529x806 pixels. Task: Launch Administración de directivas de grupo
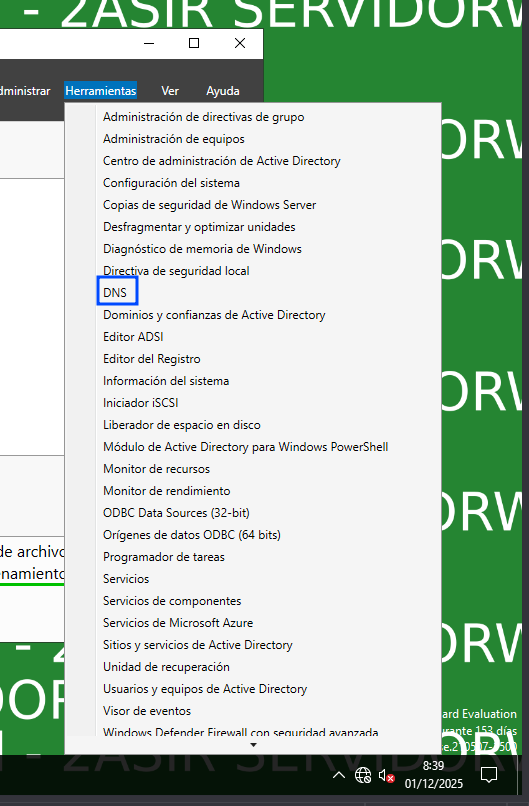[204, 117]
